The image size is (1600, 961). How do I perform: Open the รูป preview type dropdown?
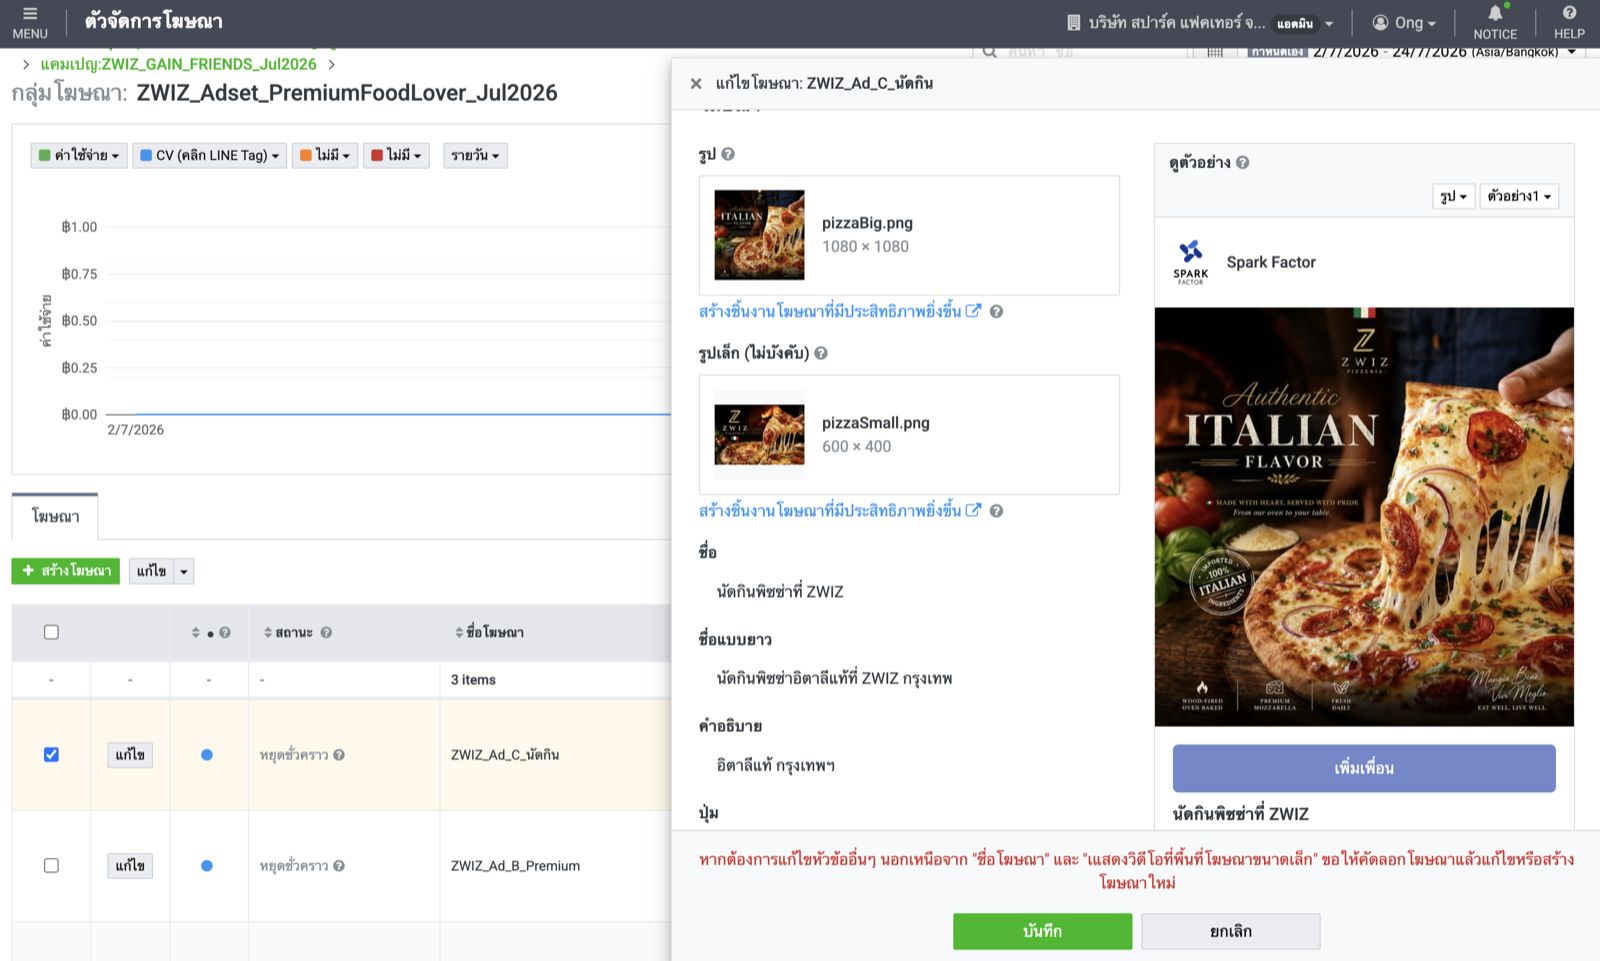[1453, 196]
